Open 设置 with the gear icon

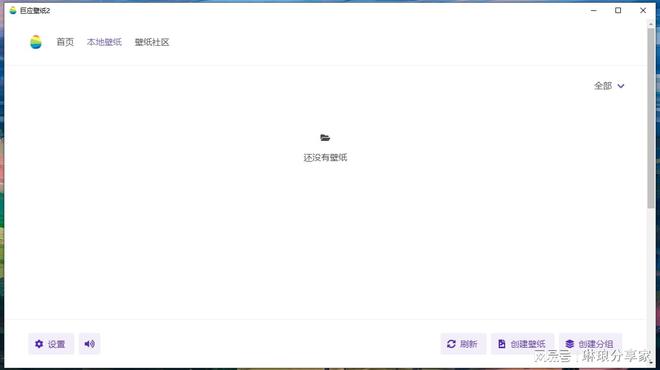(51, 344)
